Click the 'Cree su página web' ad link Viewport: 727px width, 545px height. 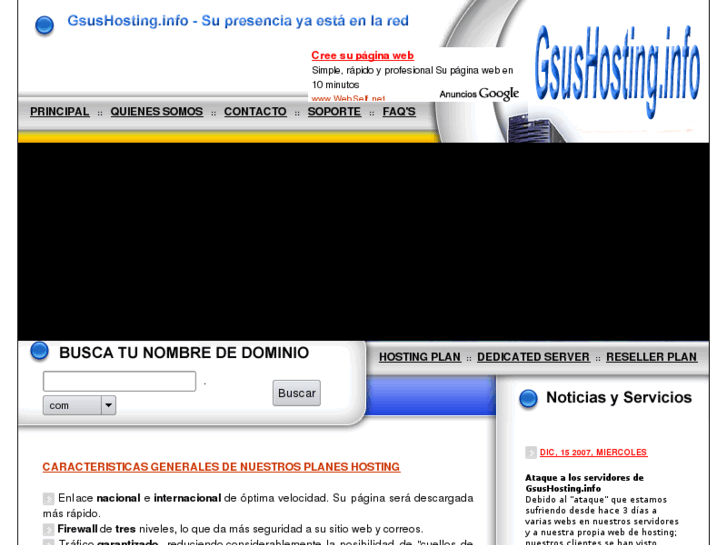tap(362, 56)
